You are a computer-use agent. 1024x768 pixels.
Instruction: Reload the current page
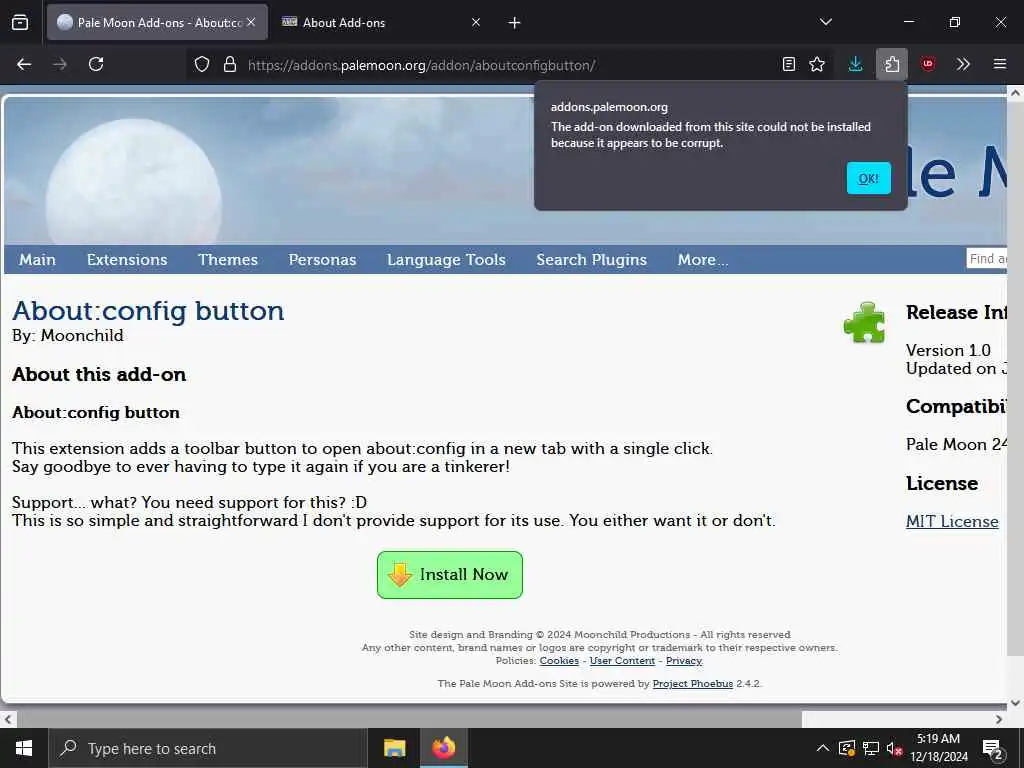click(x=96, y=64)
